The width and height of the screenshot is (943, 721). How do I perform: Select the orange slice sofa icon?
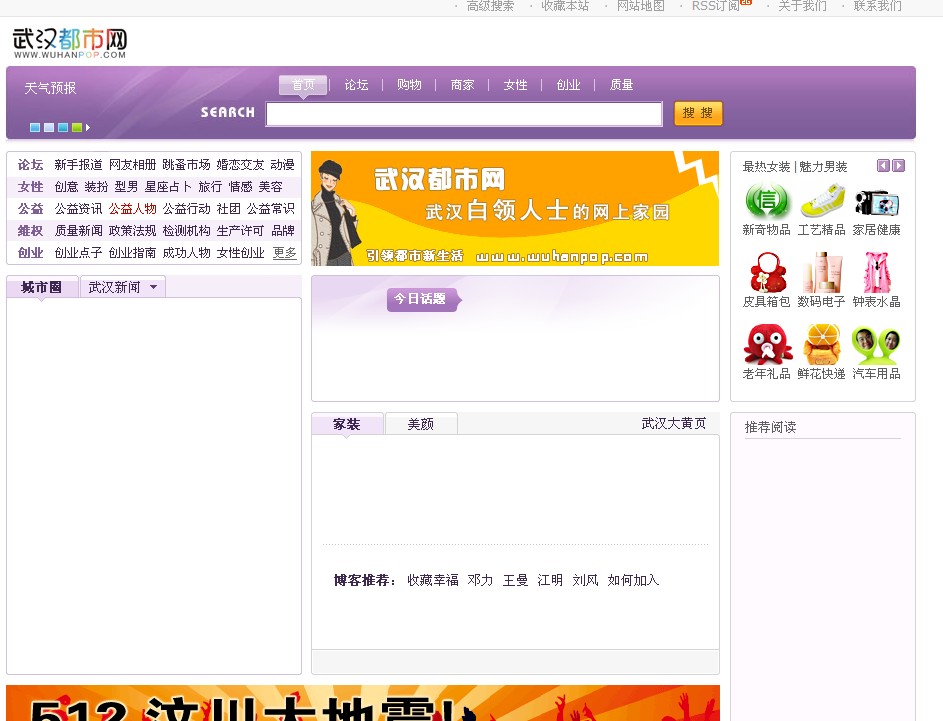coord(822,344)
